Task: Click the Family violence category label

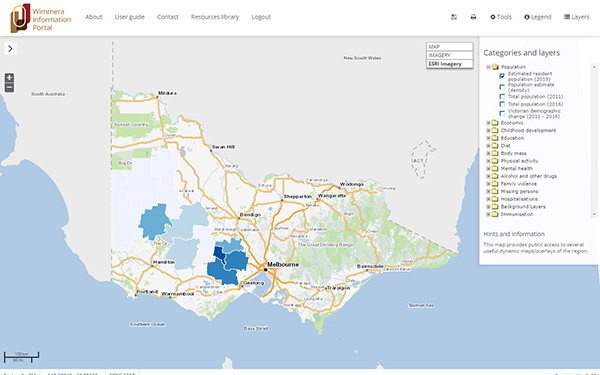Action: 519,184
